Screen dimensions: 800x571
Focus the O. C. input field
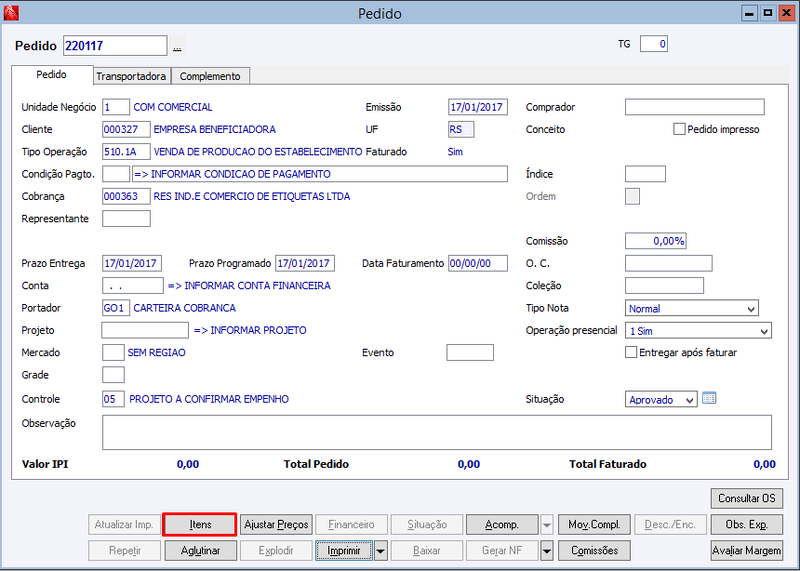(x=668, y=263)
